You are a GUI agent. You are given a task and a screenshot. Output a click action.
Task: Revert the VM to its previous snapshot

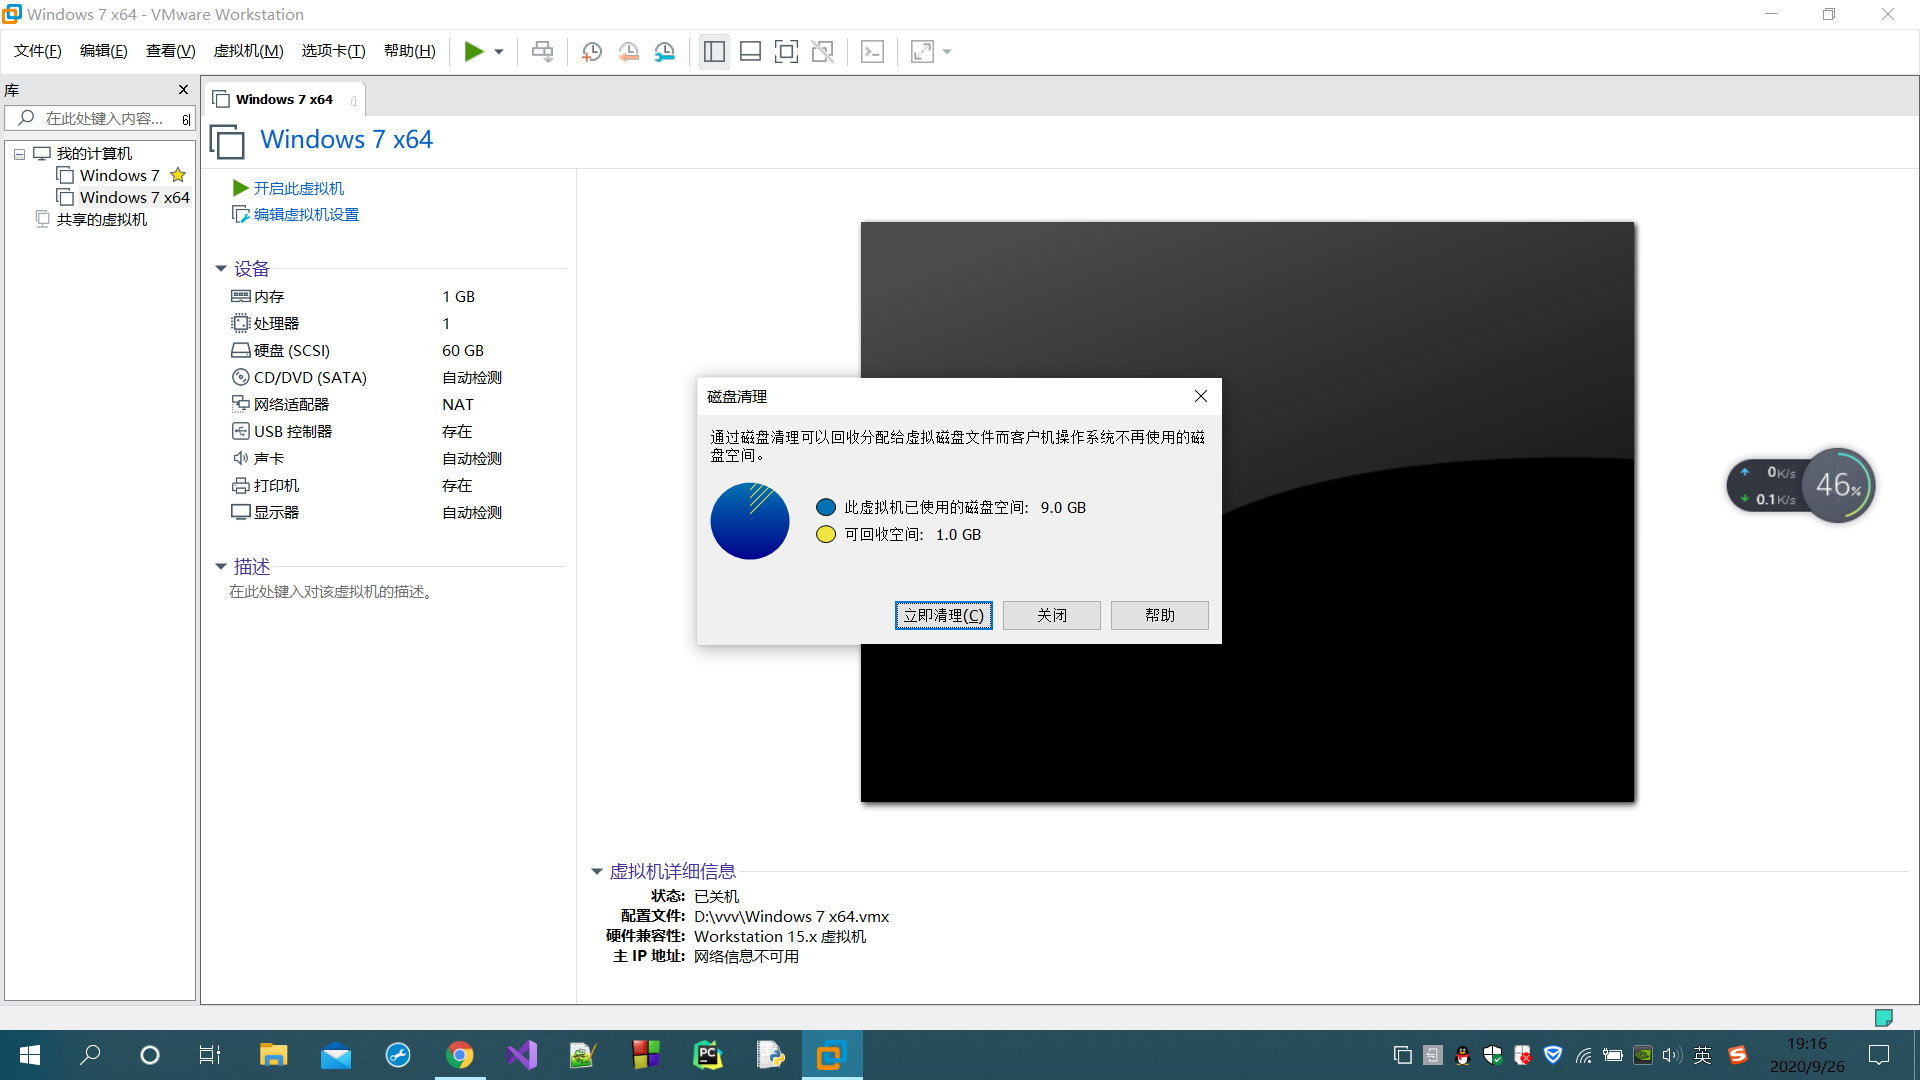pyautogui.click(x=628, y=52)
